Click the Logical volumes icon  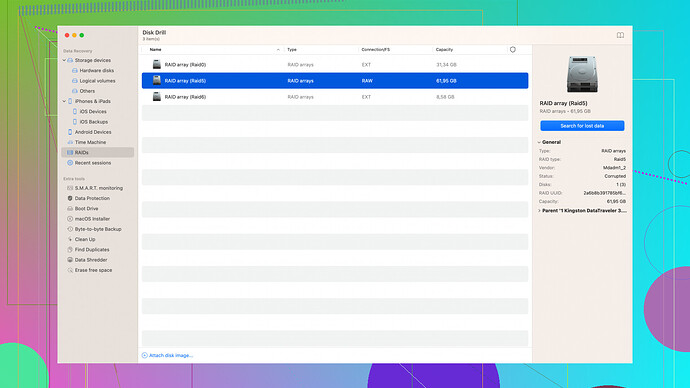coord(75,81)
